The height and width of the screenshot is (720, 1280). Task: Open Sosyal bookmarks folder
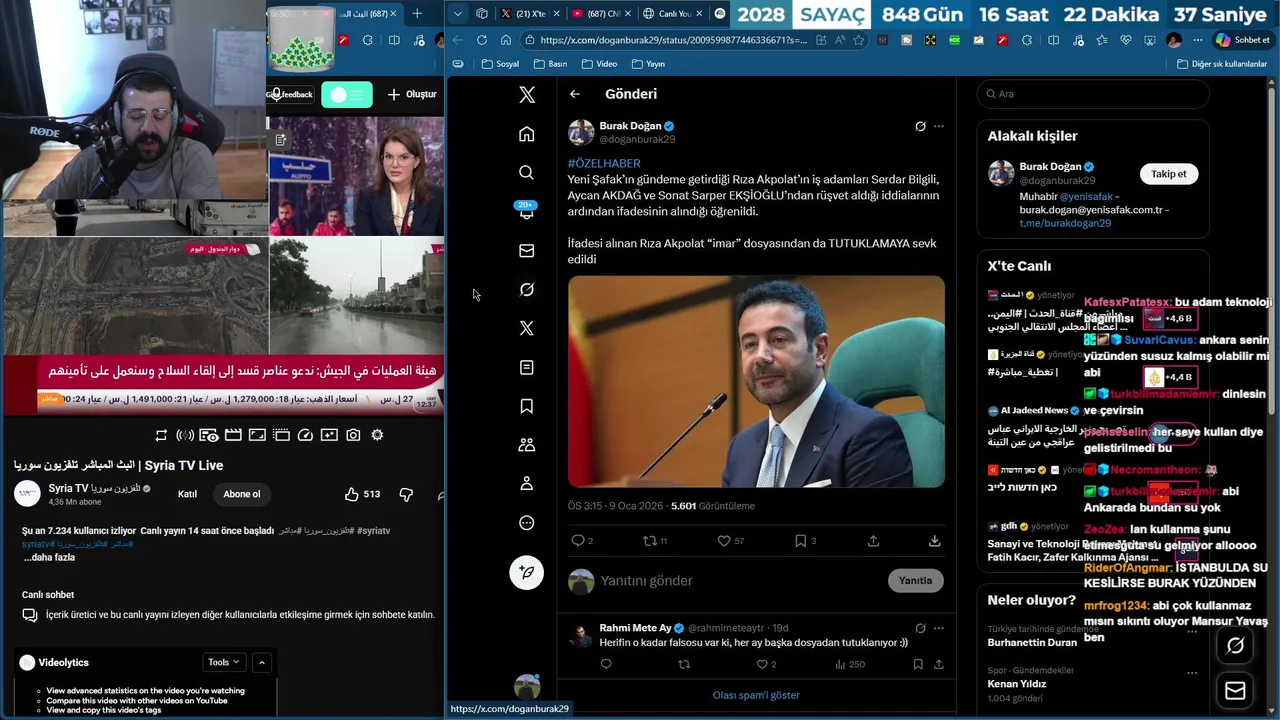[x=500, y=64]
